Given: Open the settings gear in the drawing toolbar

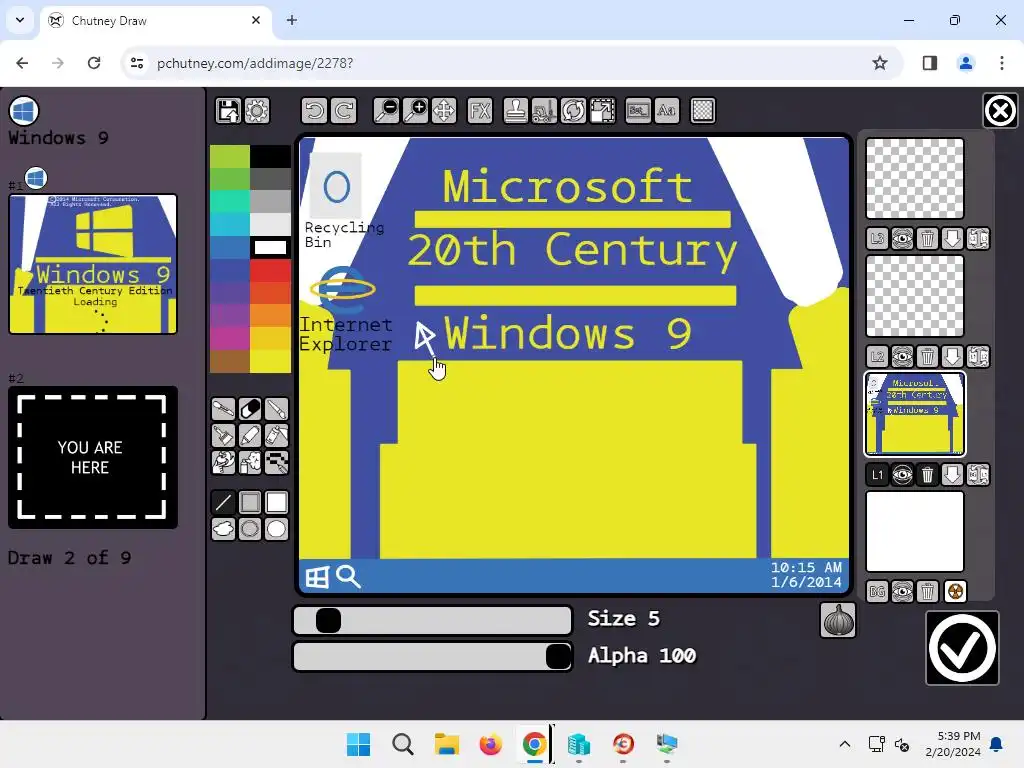Looking at the screenshot, I should coord(257,110).
